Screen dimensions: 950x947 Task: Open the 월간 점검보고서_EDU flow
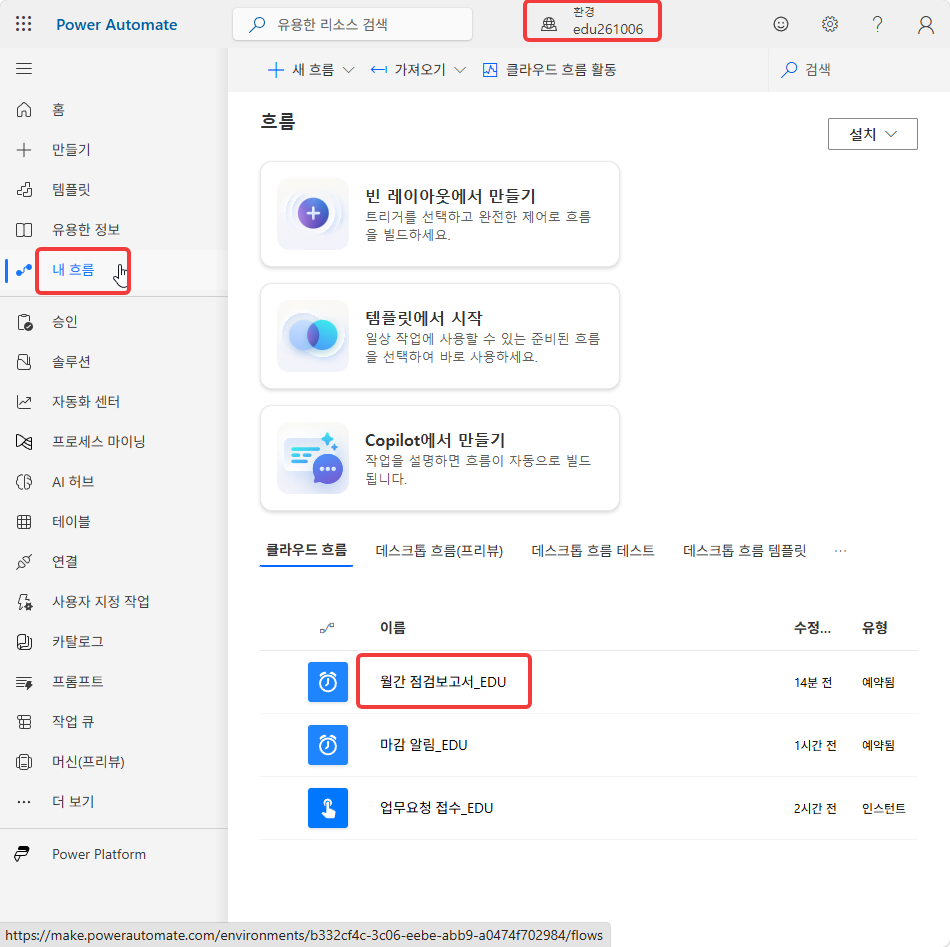coord(443,682)
